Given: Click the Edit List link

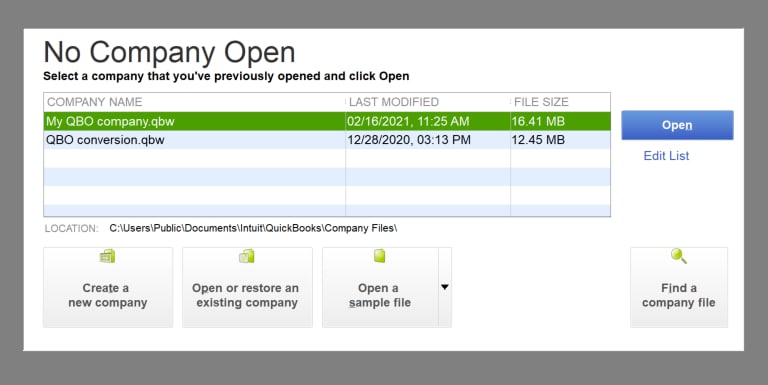Looking at the screenshot, I should point(666,156).
